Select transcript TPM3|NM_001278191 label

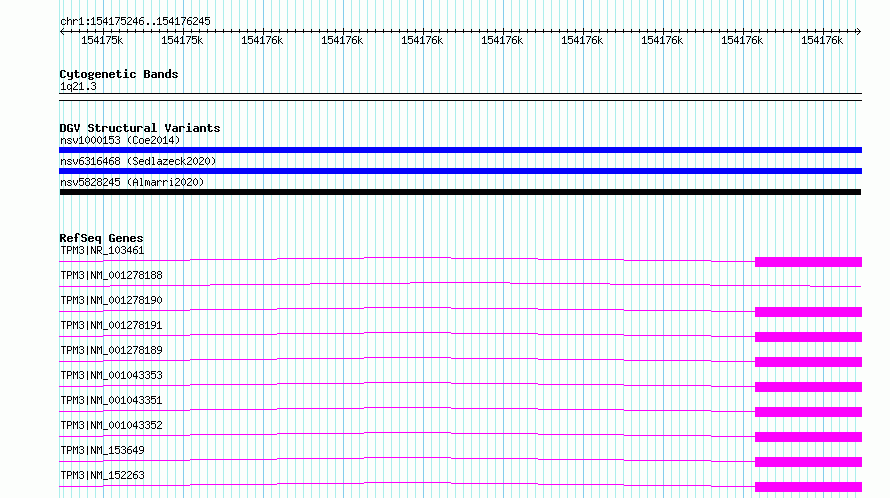click(111, 325)
